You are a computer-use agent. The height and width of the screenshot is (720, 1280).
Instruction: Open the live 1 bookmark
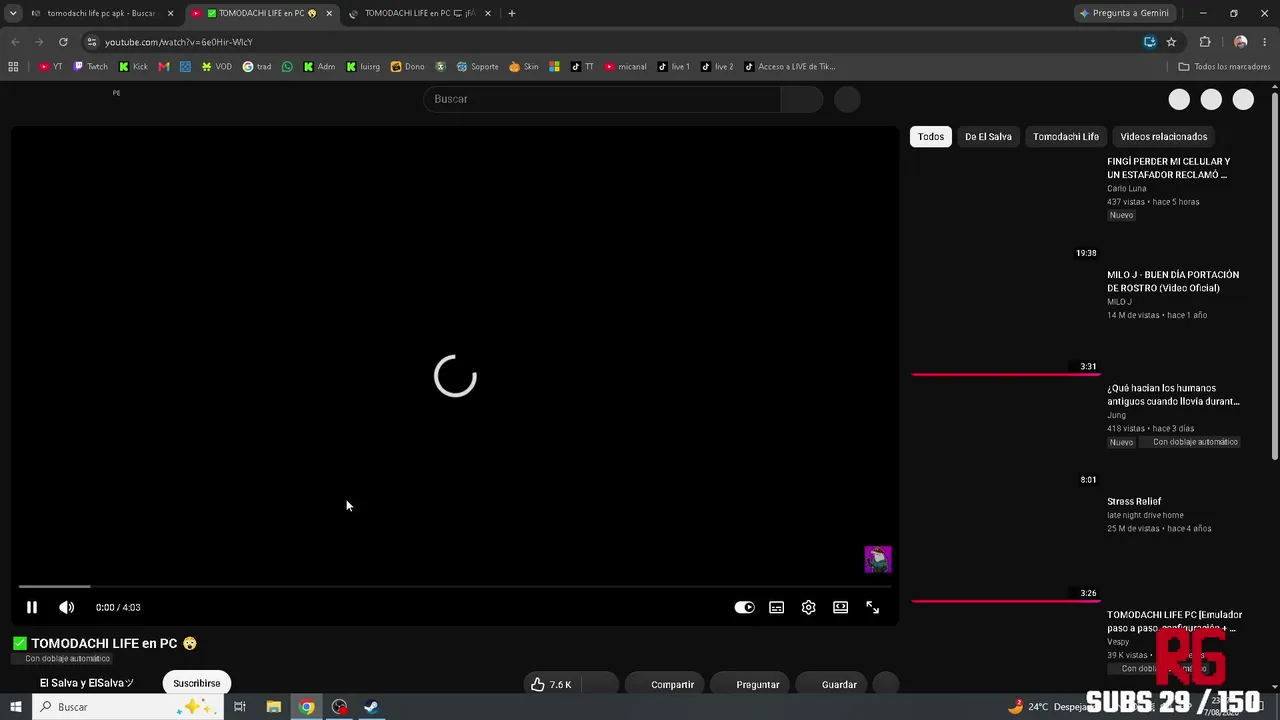coord(673,67)
